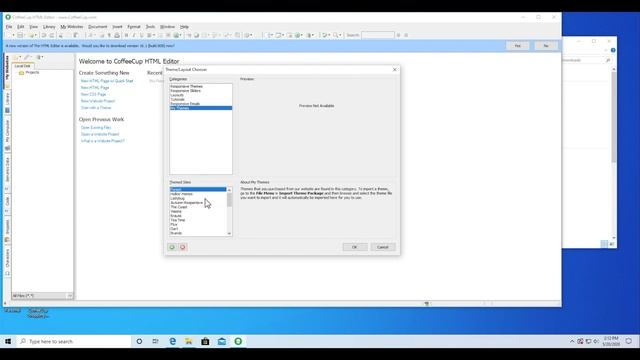Open the Window menu

(x=167, y=27)
